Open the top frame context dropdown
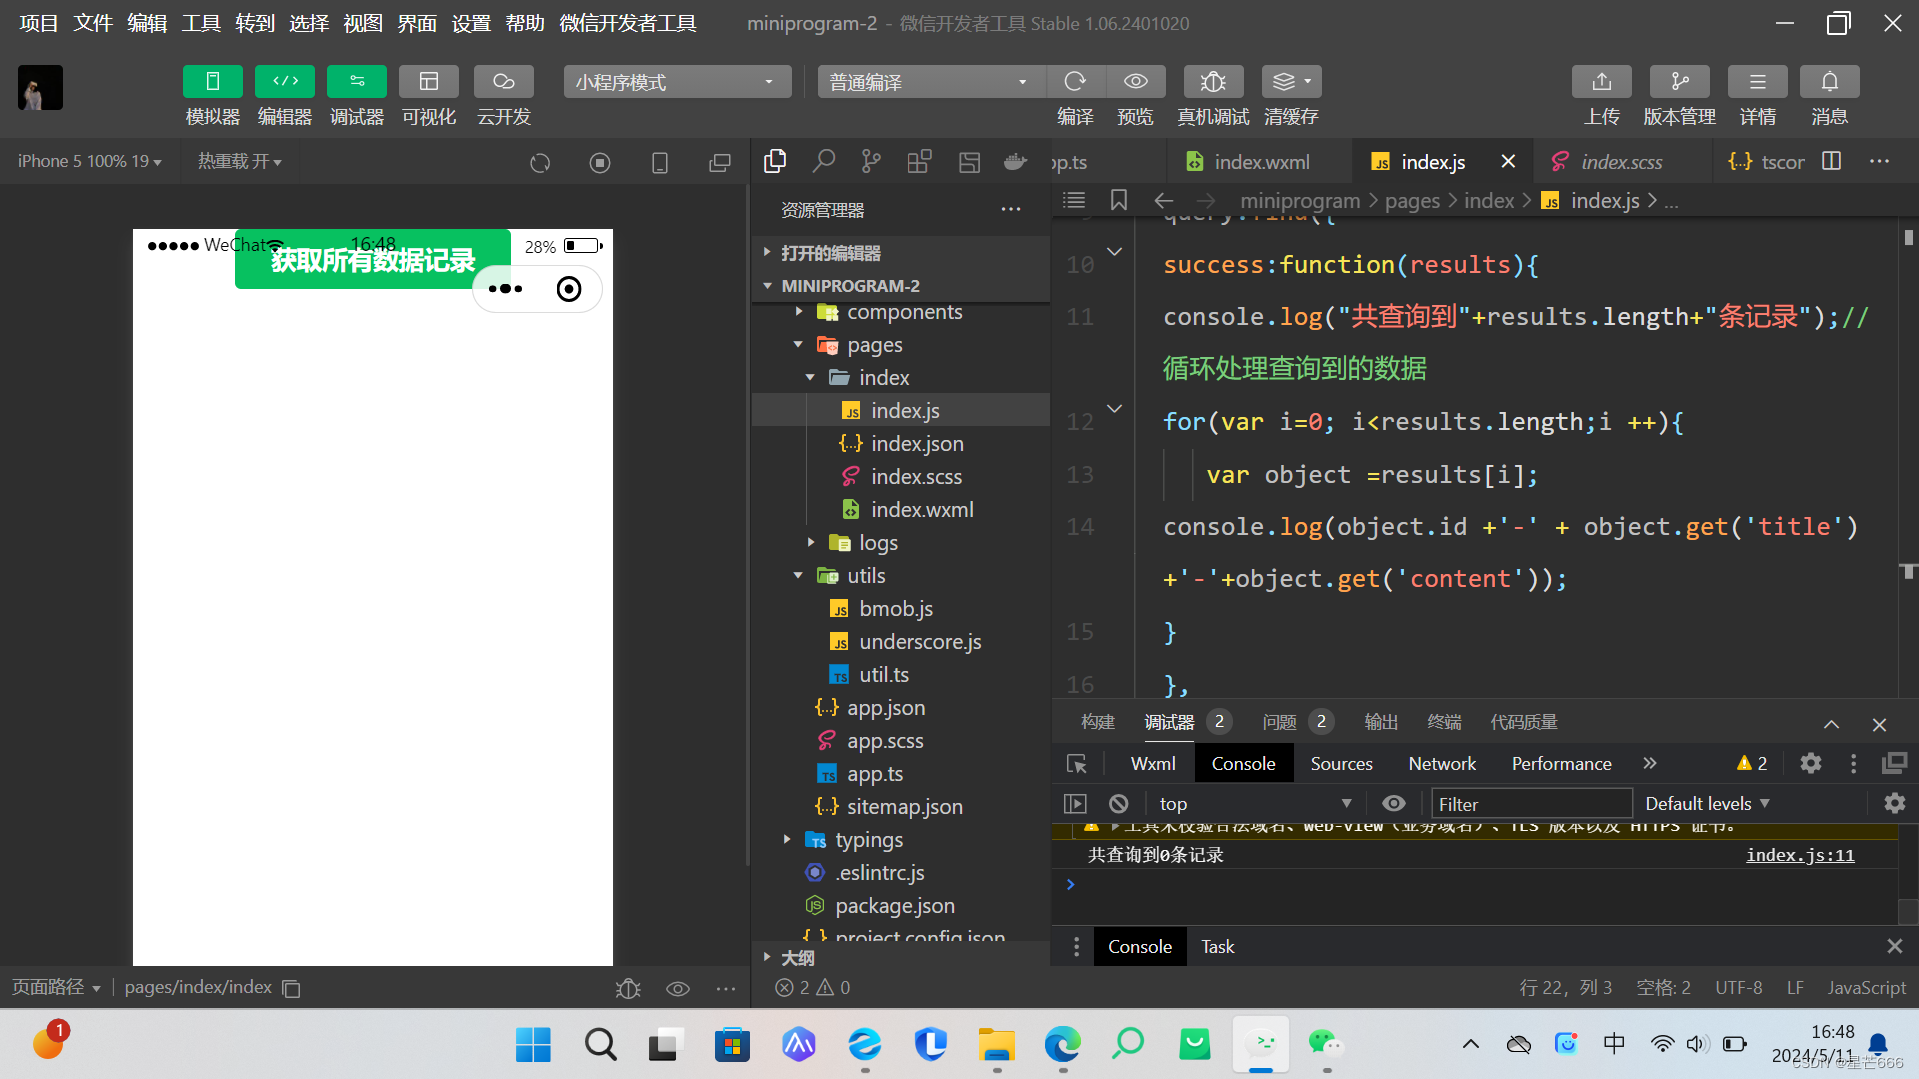The height and width of the screenshot is (1079, 1919). click(1255, 803)
